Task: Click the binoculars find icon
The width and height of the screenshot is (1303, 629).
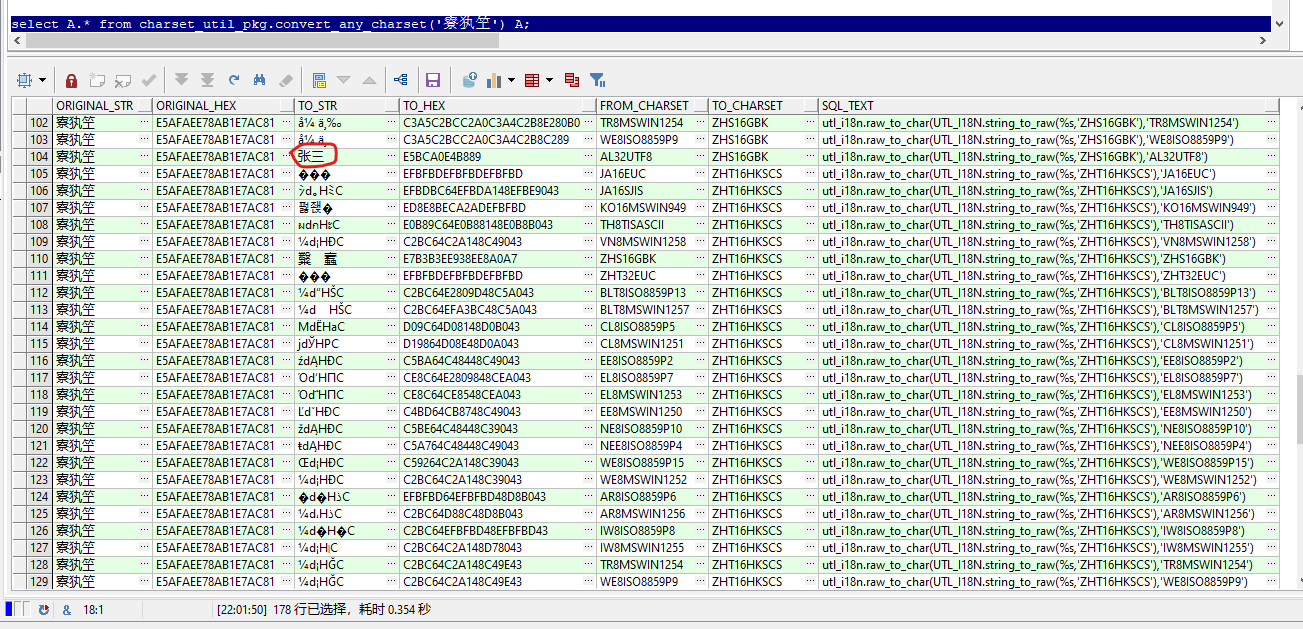Action: point(260,80)
